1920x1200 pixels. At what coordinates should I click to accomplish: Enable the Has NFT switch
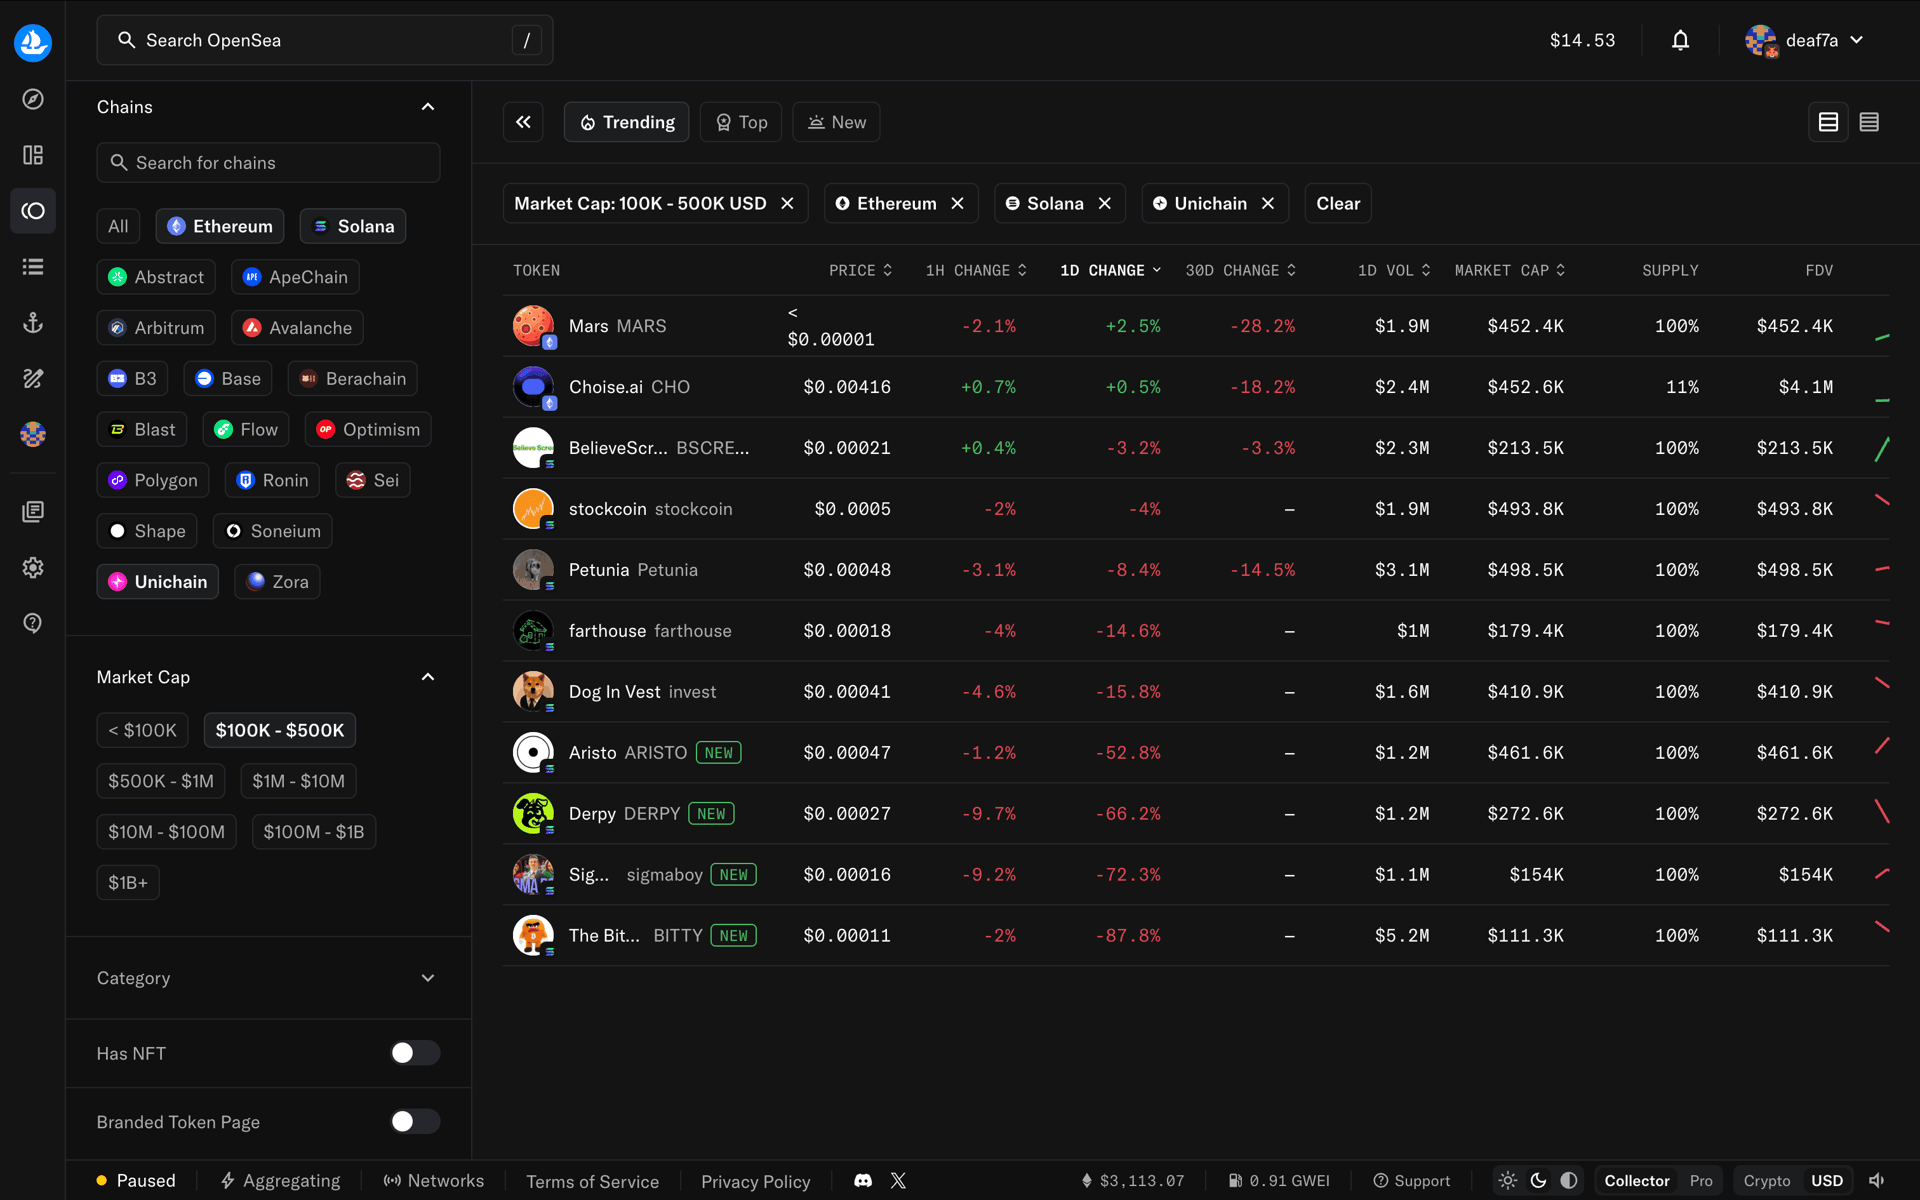click(415, 1053)
